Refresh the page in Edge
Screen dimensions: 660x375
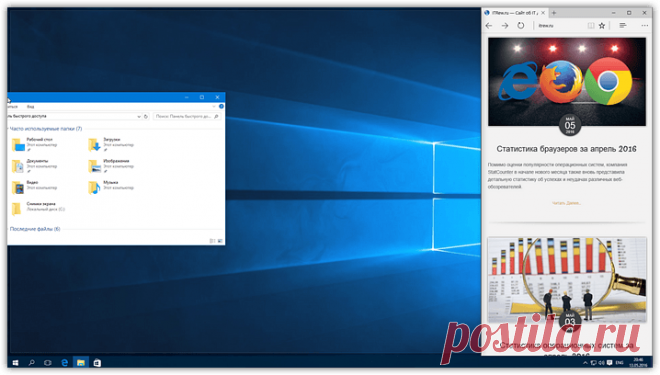521,26
